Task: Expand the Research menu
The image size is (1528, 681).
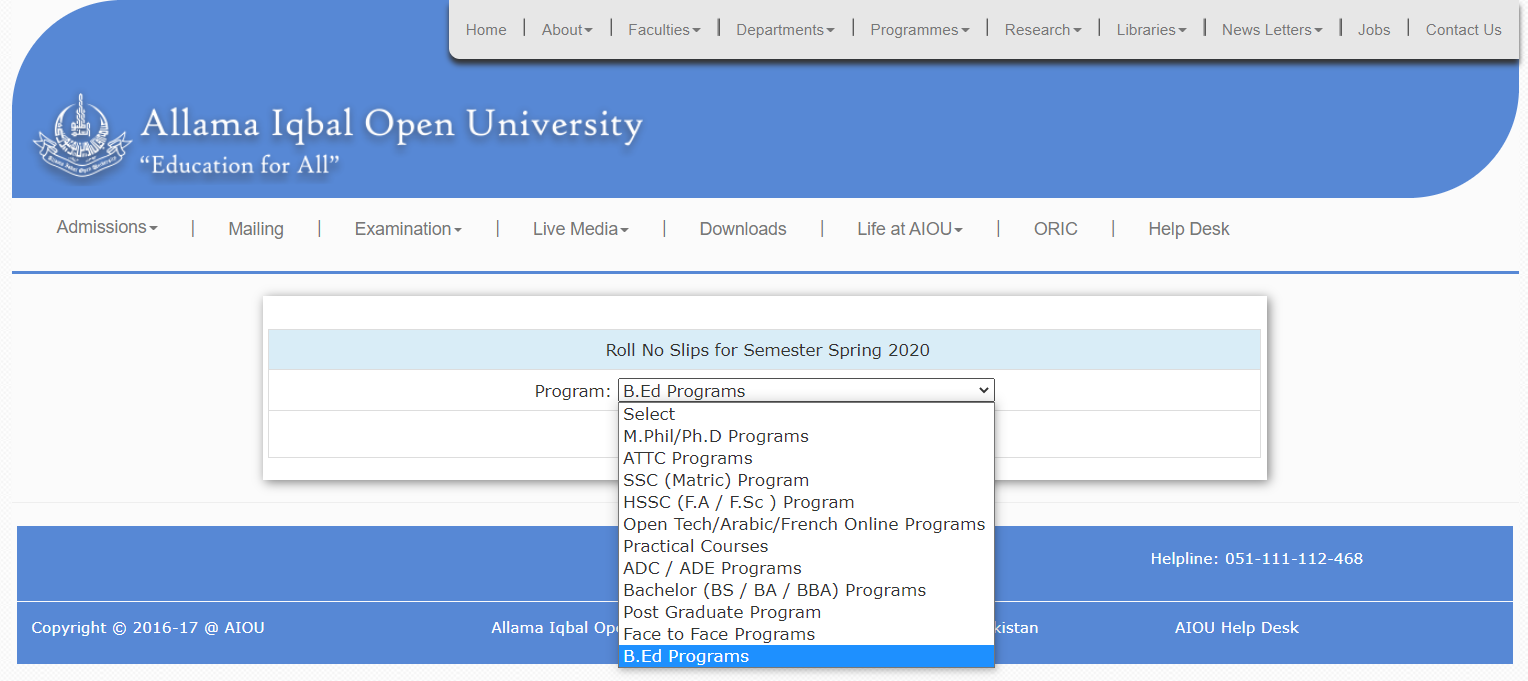Action: tap(1043, 30)
